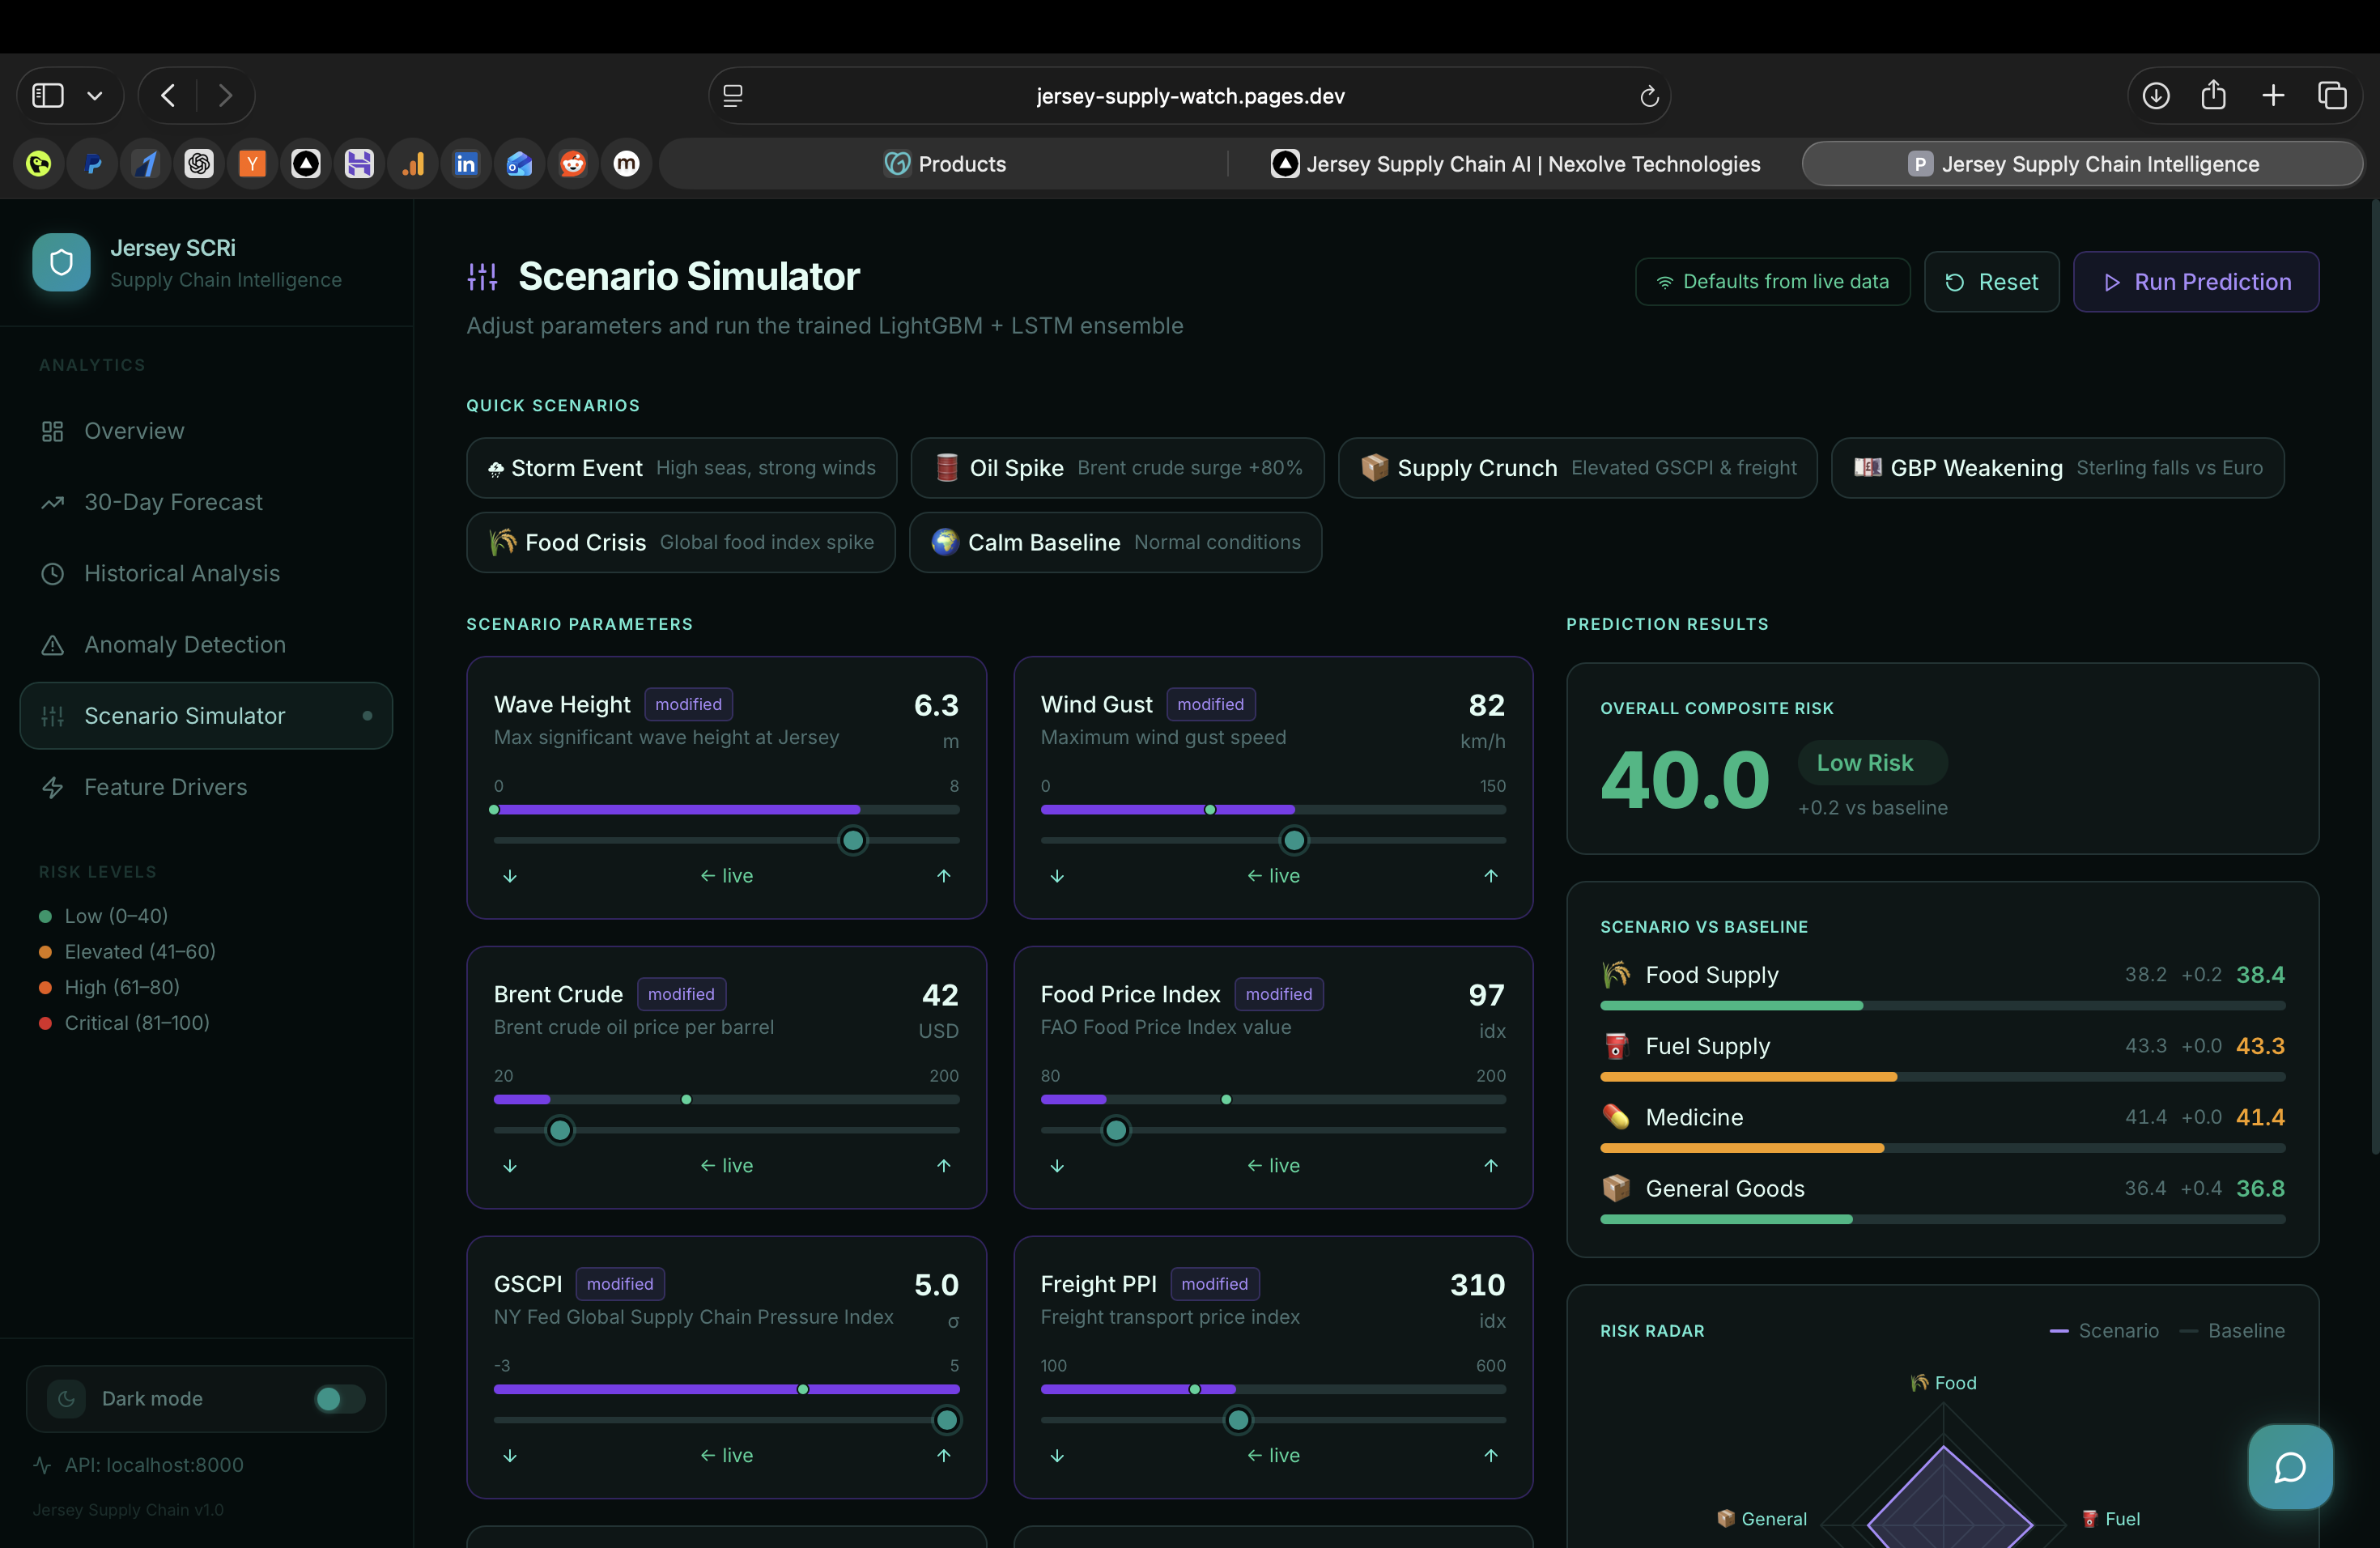Open the floating chat bubble icon

point(2289,1466)
